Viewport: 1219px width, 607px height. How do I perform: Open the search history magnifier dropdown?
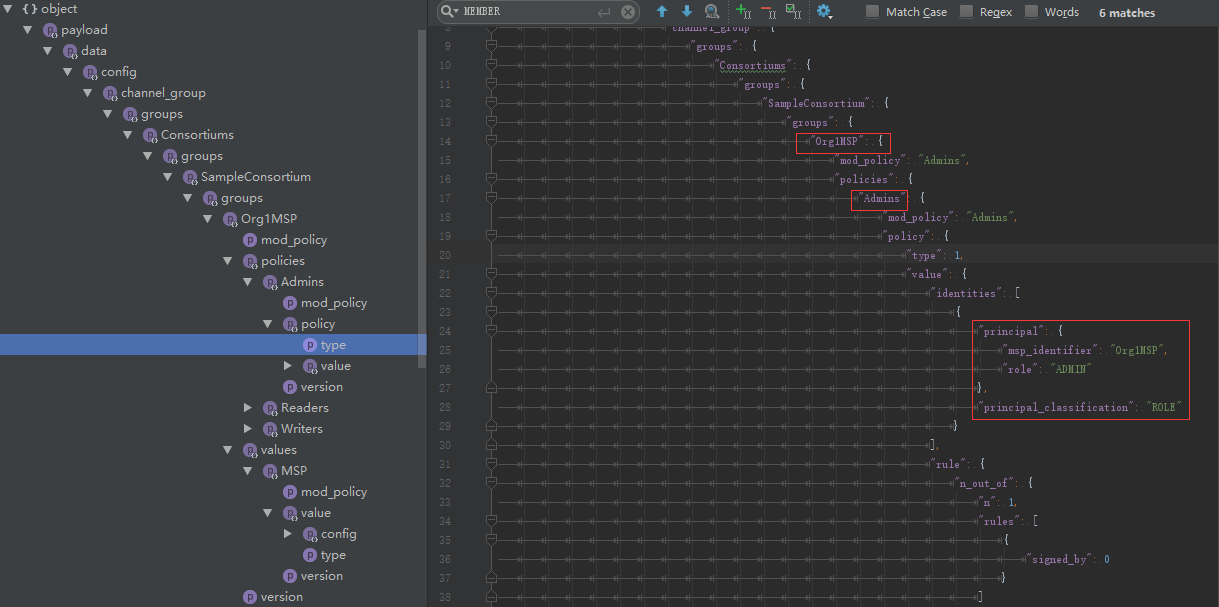click(x=450, y=12)
